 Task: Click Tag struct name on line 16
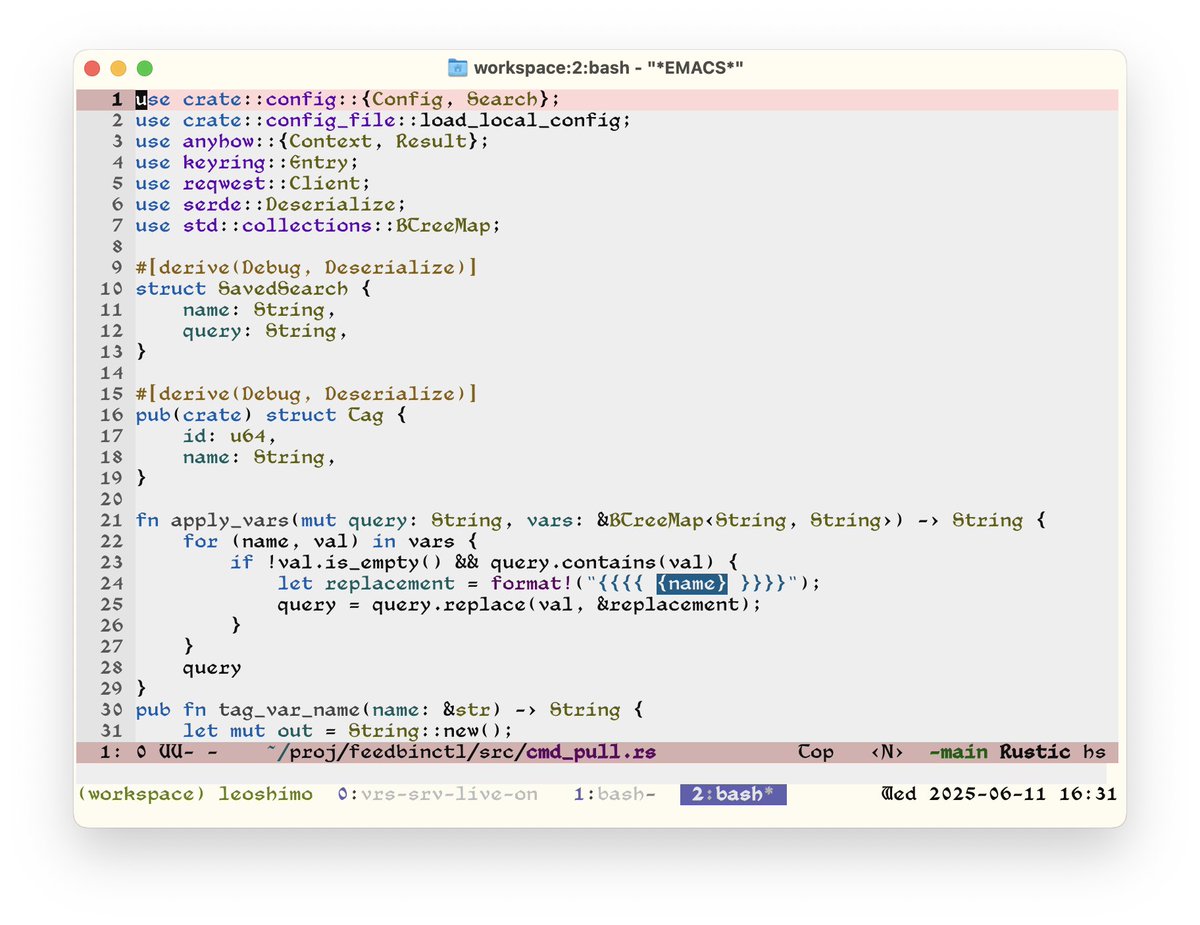pos(366,414)
